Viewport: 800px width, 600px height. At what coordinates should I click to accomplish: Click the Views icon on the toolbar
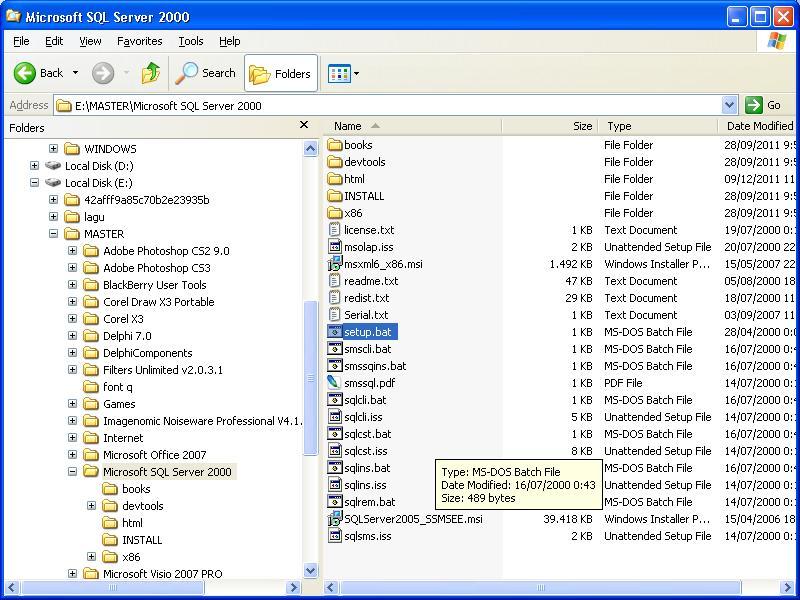[339, 72]
